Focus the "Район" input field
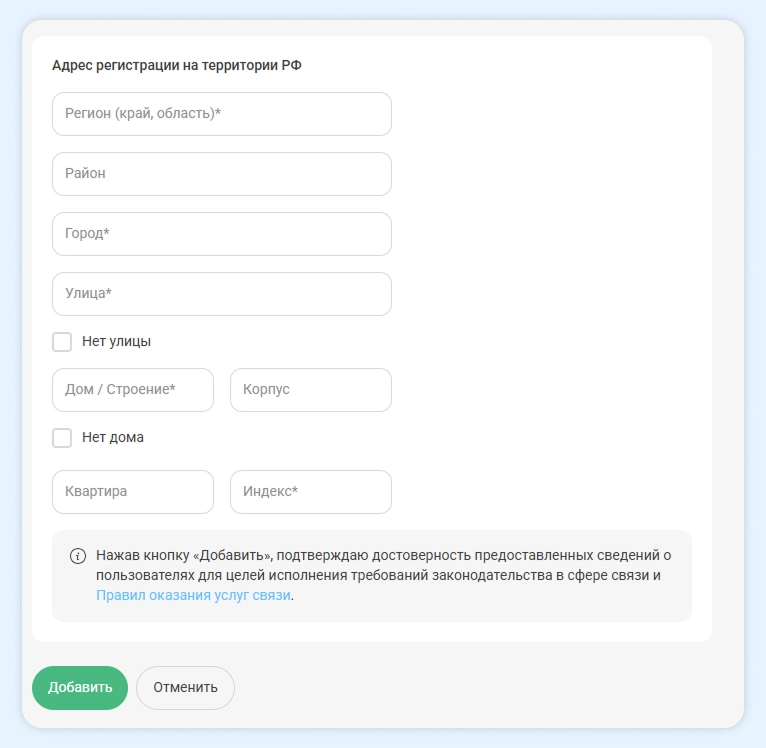The image size is (766, 748). click(222, 174)
